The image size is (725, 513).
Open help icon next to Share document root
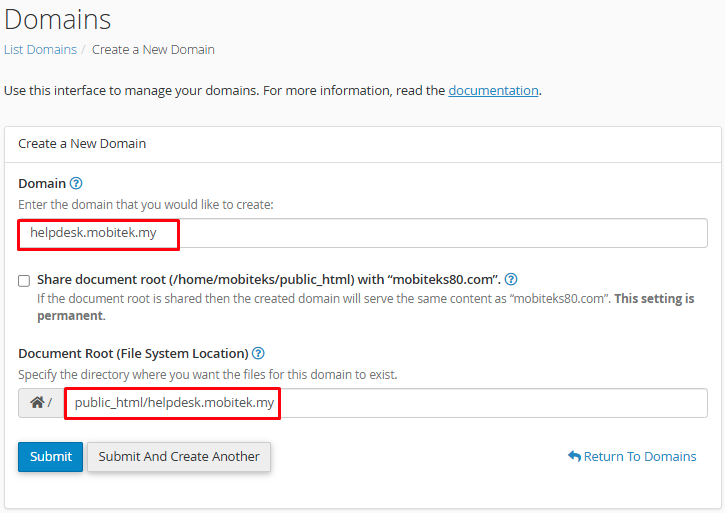[511, 280]
